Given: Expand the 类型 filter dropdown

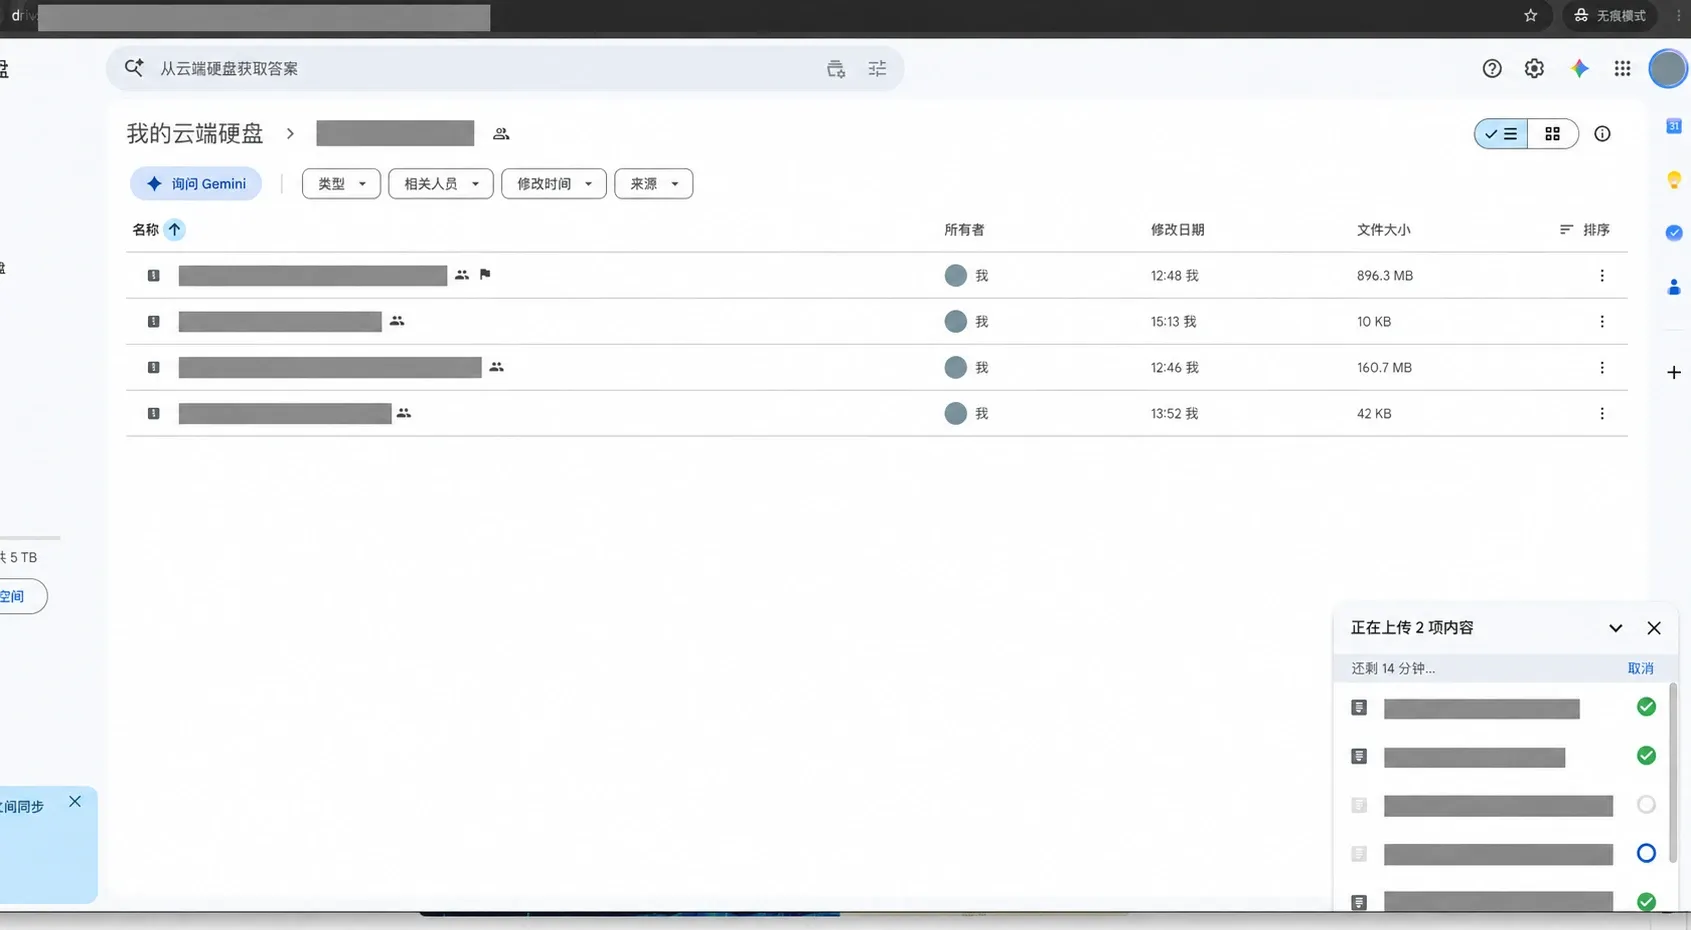Looking at the screenshot, I should point(341,183).
